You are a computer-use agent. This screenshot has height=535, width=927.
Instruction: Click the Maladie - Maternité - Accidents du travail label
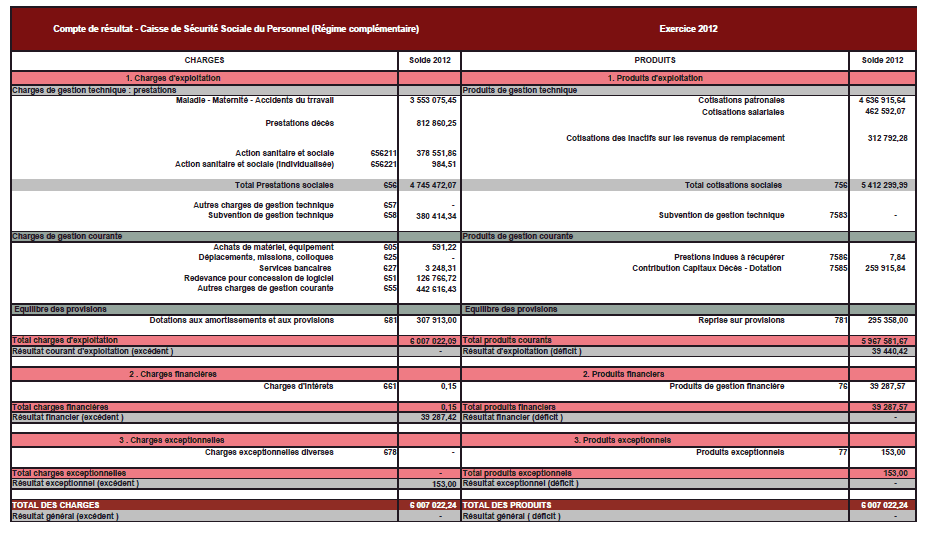[254, 101]
